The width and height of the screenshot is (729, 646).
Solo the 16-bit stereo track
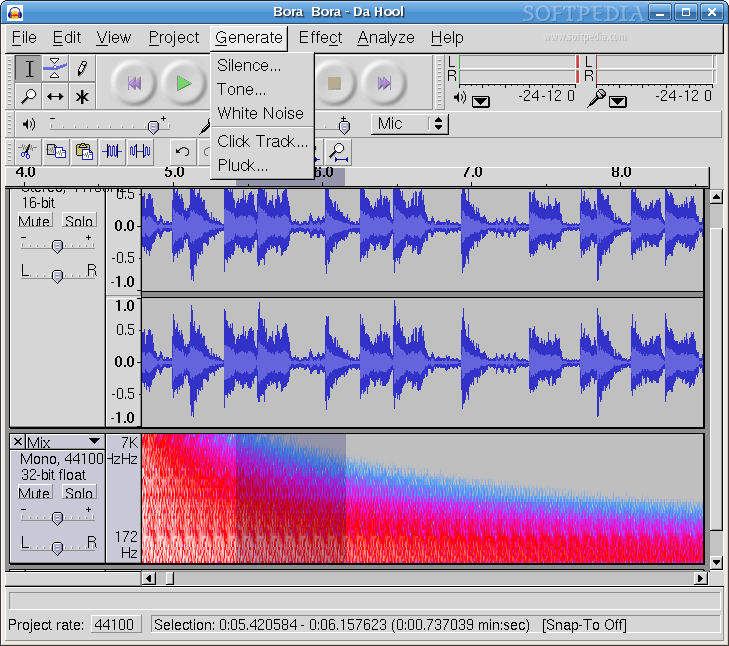79,220
